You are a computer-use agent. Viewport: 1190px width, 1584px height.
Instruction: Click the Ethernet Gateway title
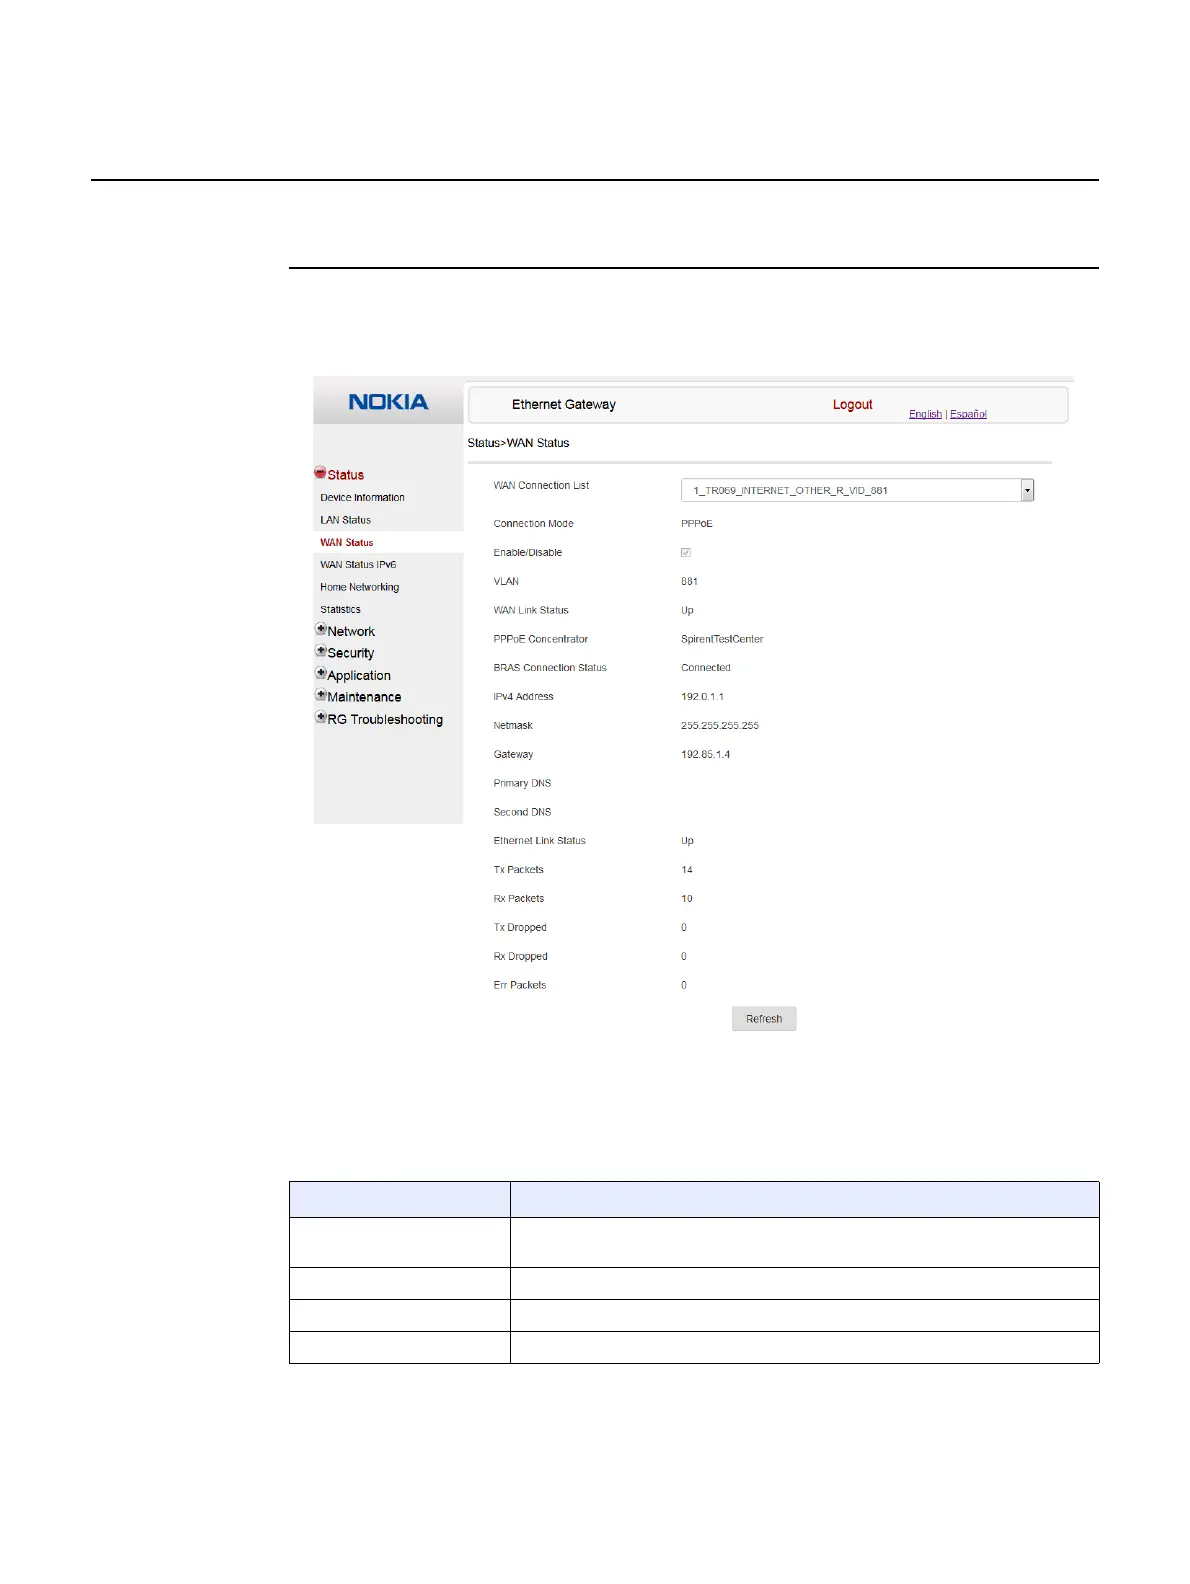click(564, 405)
